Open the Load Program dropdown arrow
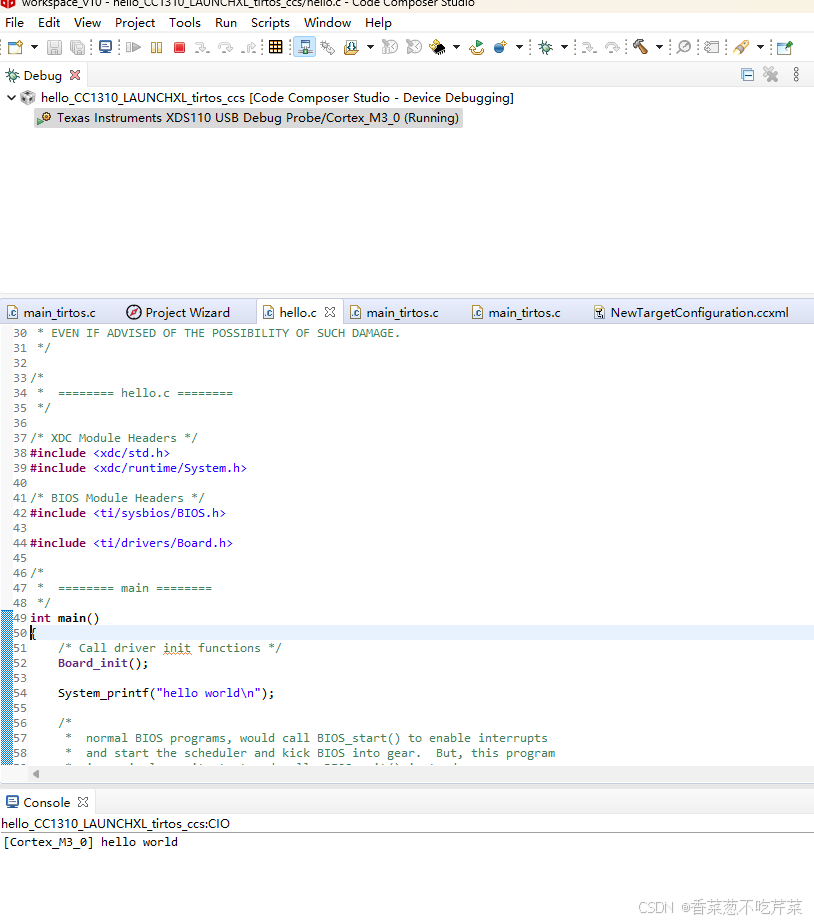Viewport: 814px width, 923px height. 370,47
